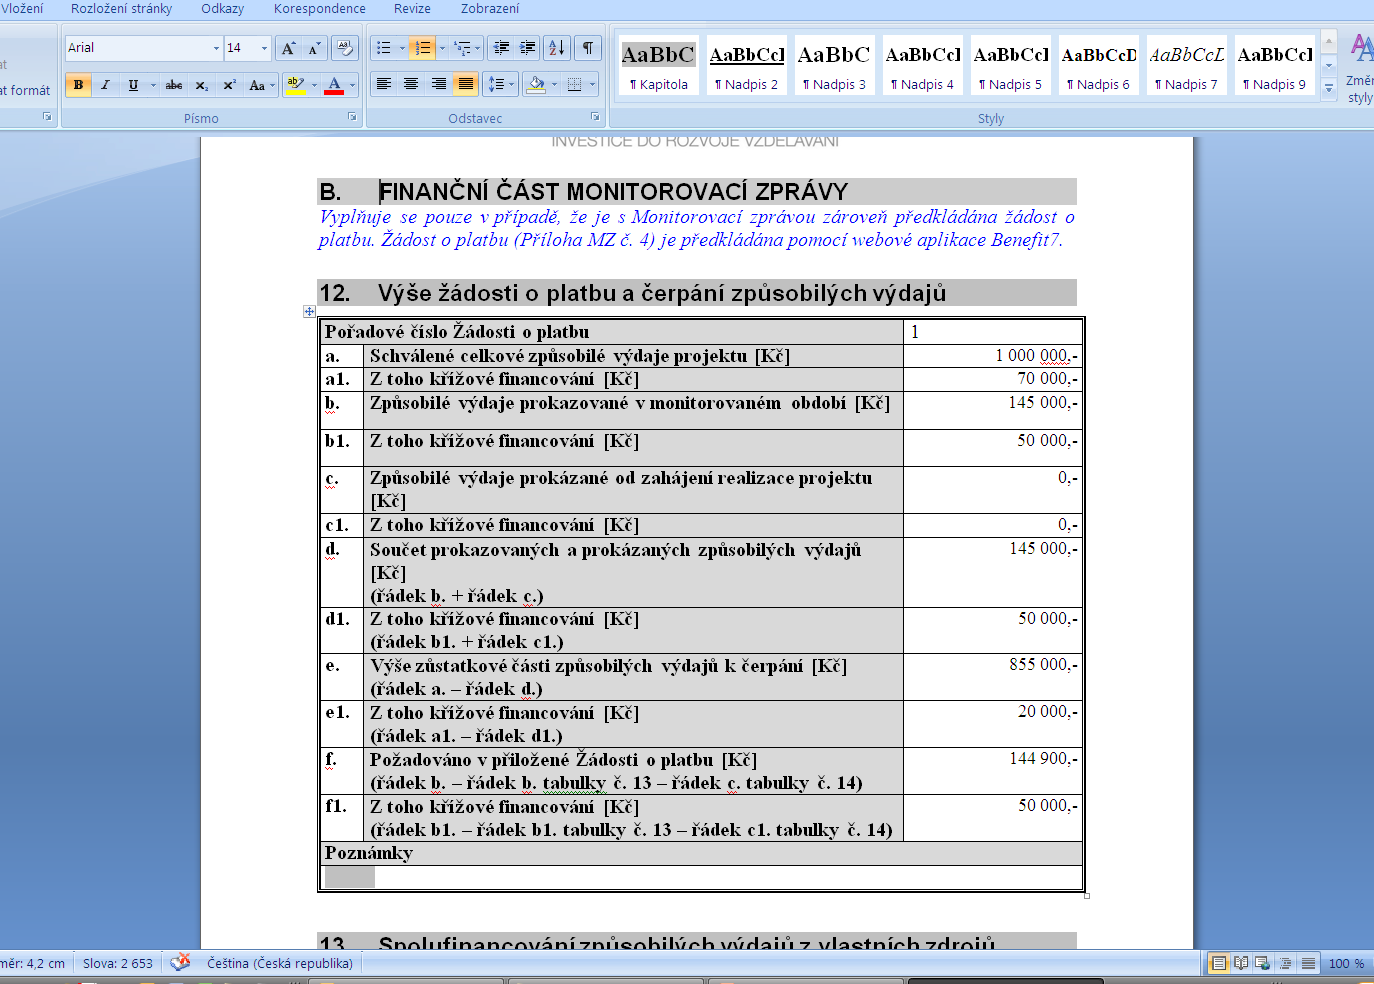Image resolution: width=1374 pixels, height=984 pixels.
Task: Apply paragraph shading fill bucket
Action: pos(536,85)
